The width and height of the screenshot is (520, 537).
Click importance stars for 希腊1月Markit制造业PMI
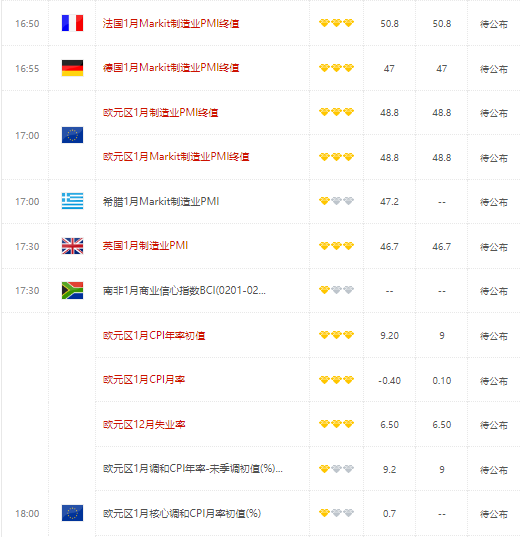pyautogui.click(x=336, y=201)
